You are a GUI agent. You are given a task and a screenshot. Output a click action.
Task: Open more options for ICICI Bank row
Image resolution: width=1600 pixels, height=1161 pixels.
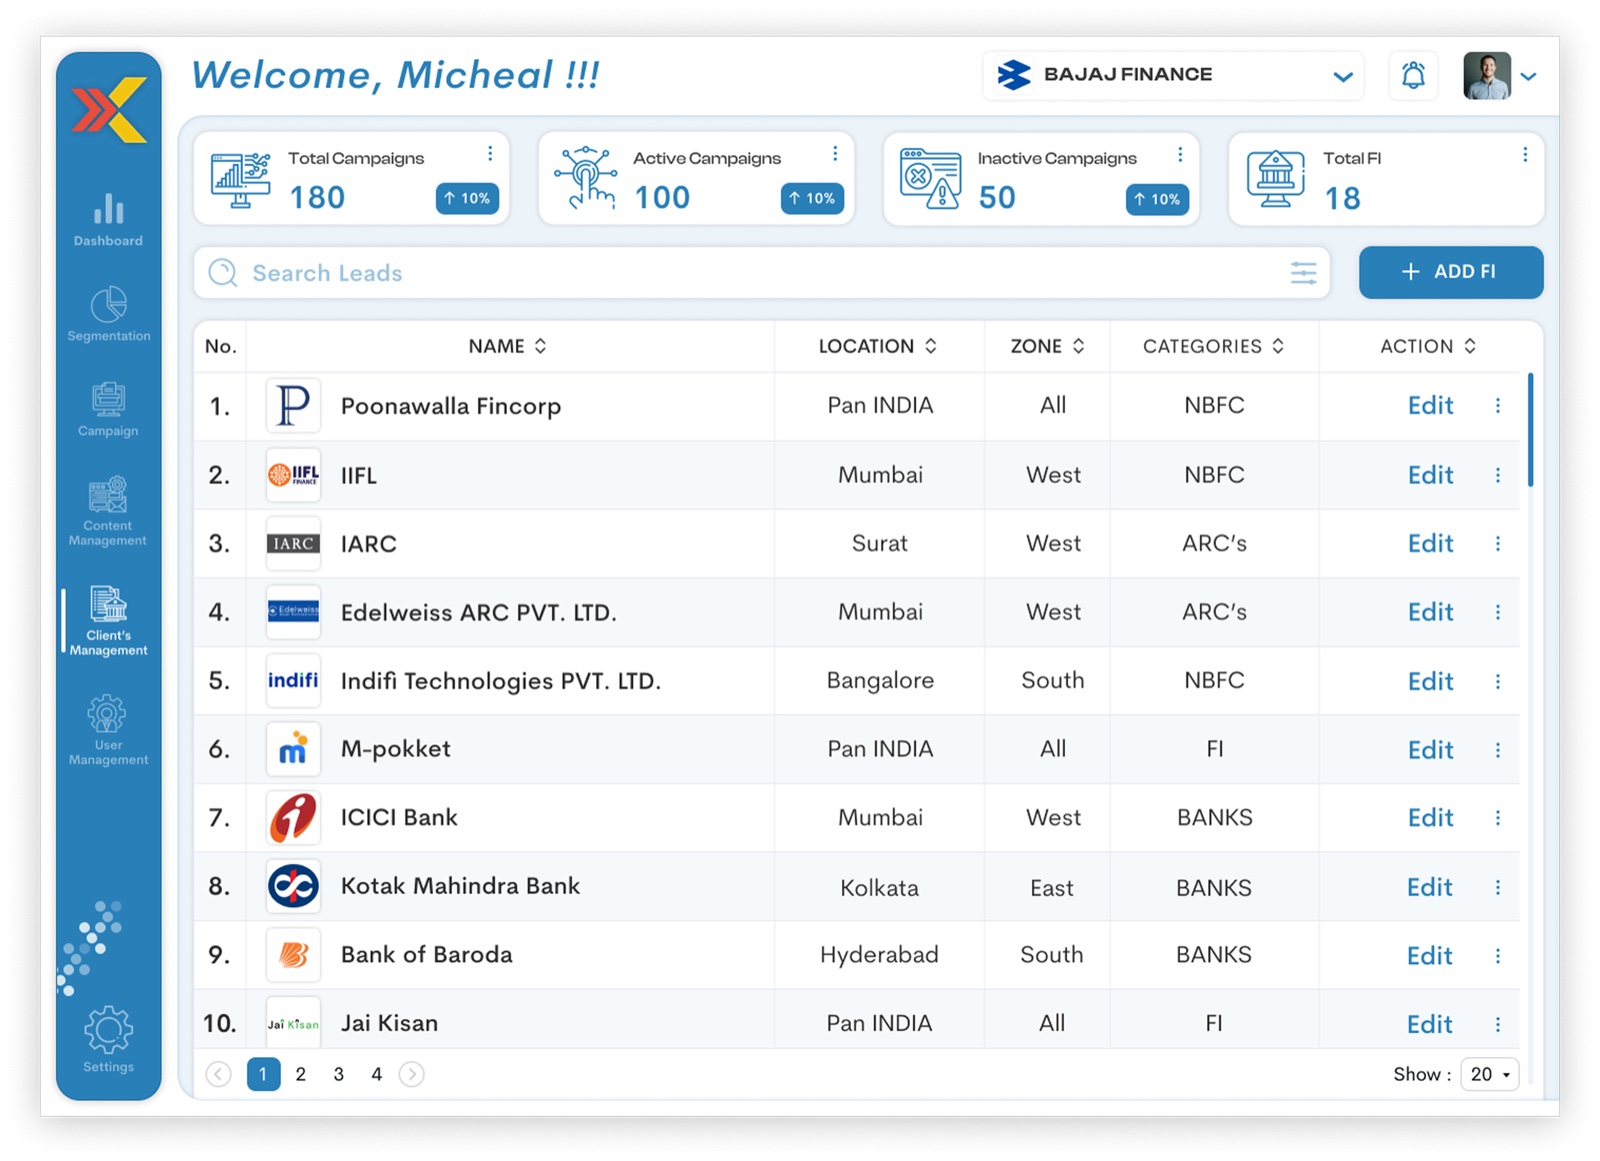pos(1498,818)
